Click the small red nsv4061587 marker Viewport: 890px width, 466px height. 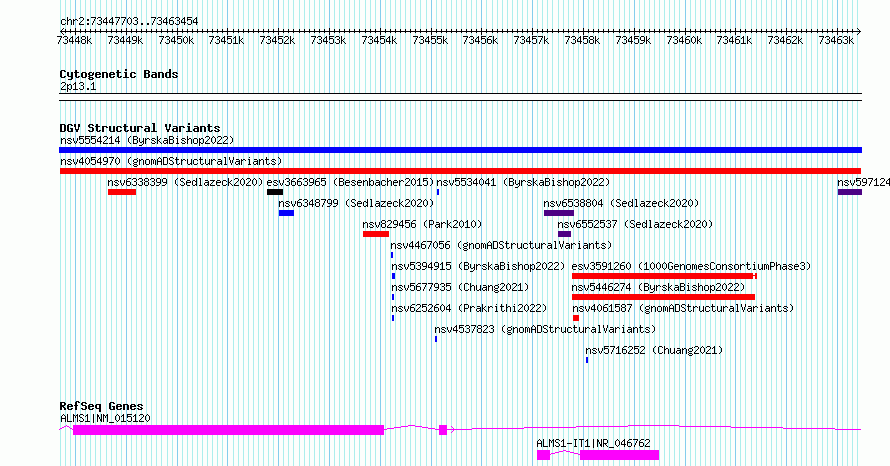point(576,318)
